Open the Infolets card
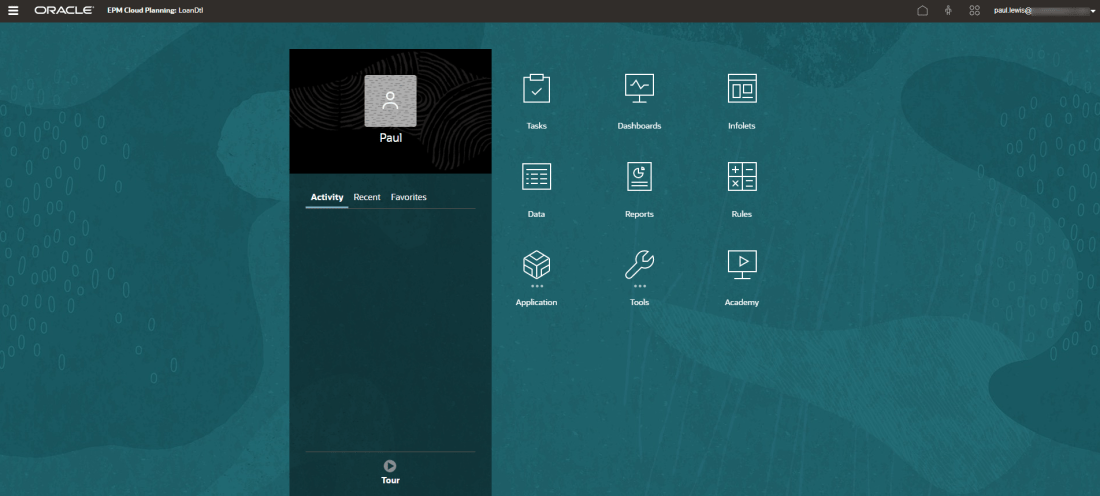Viewport: 1100px width, 496px height. point(742,89)
